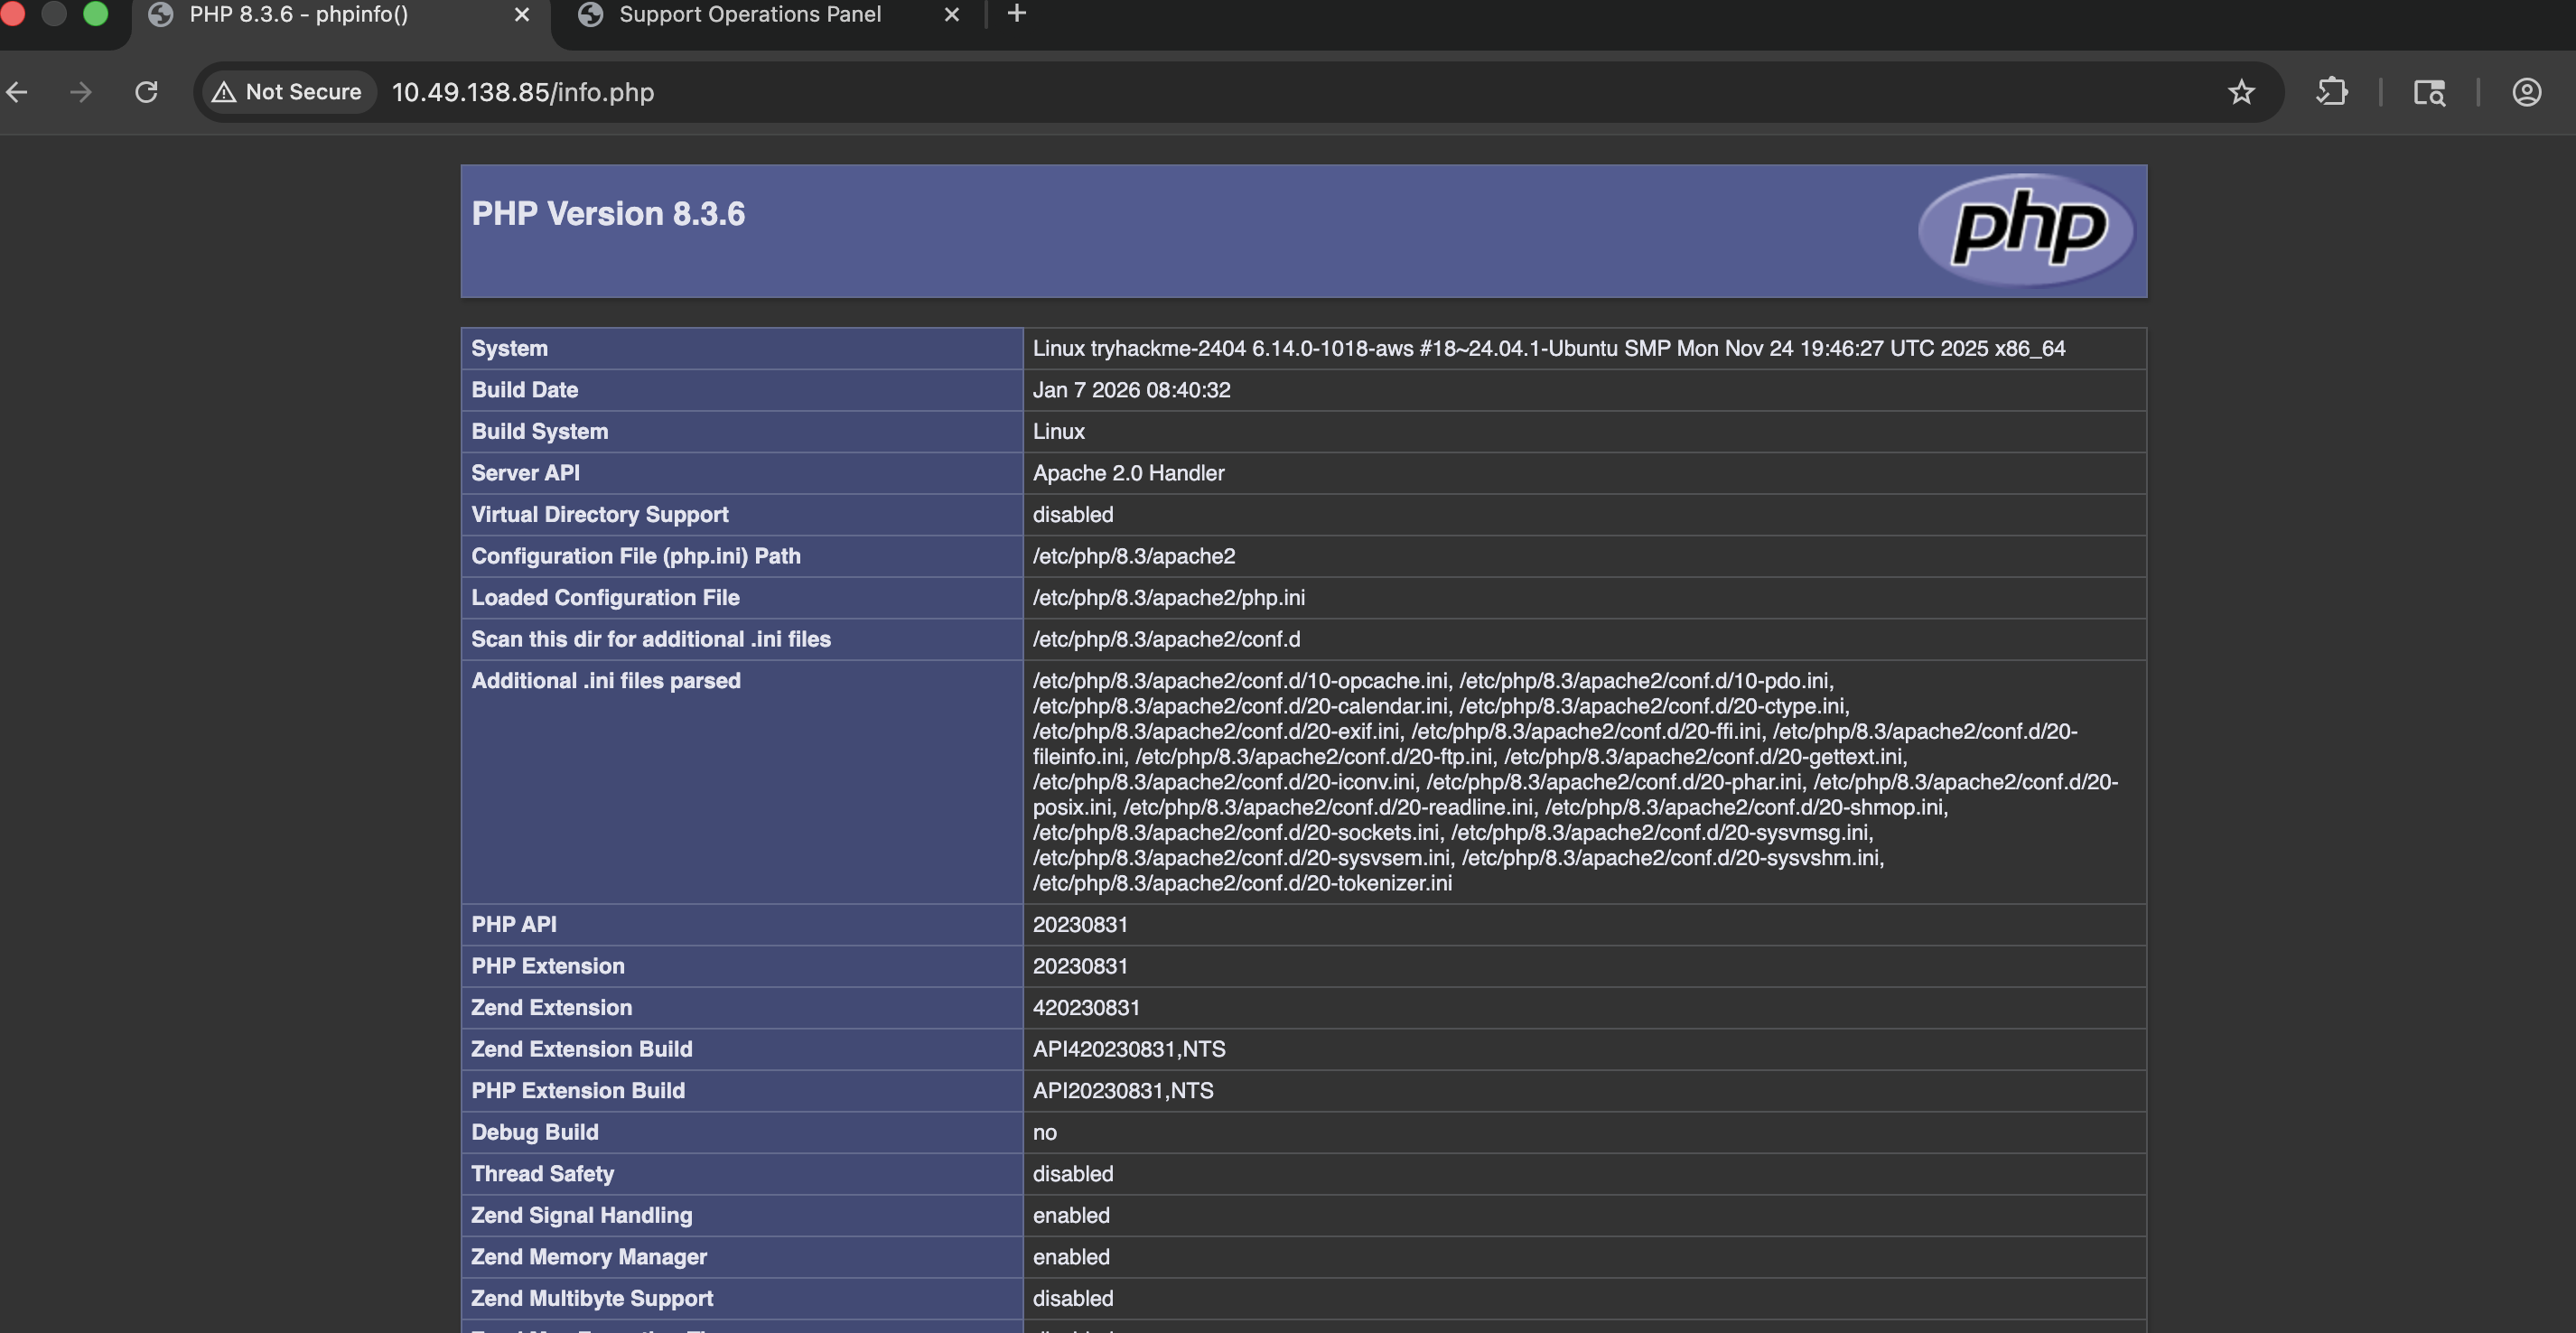
Task: Click the Server API label
Action: coord(525,472)
